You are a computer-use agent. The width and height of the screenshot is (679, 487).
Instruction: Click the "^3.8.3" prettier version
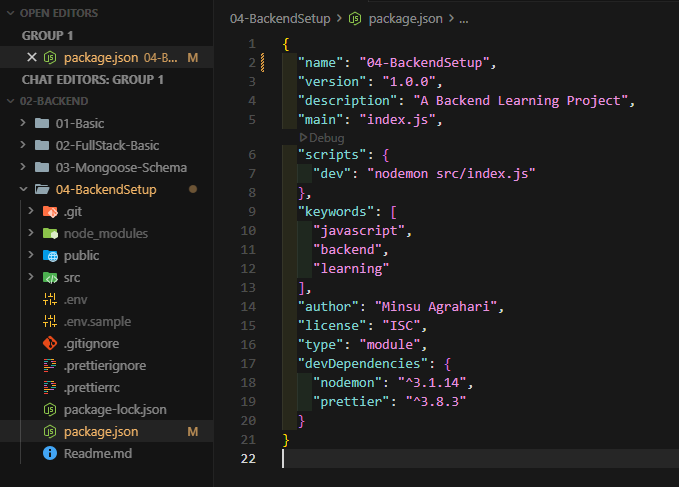point(436,402)
